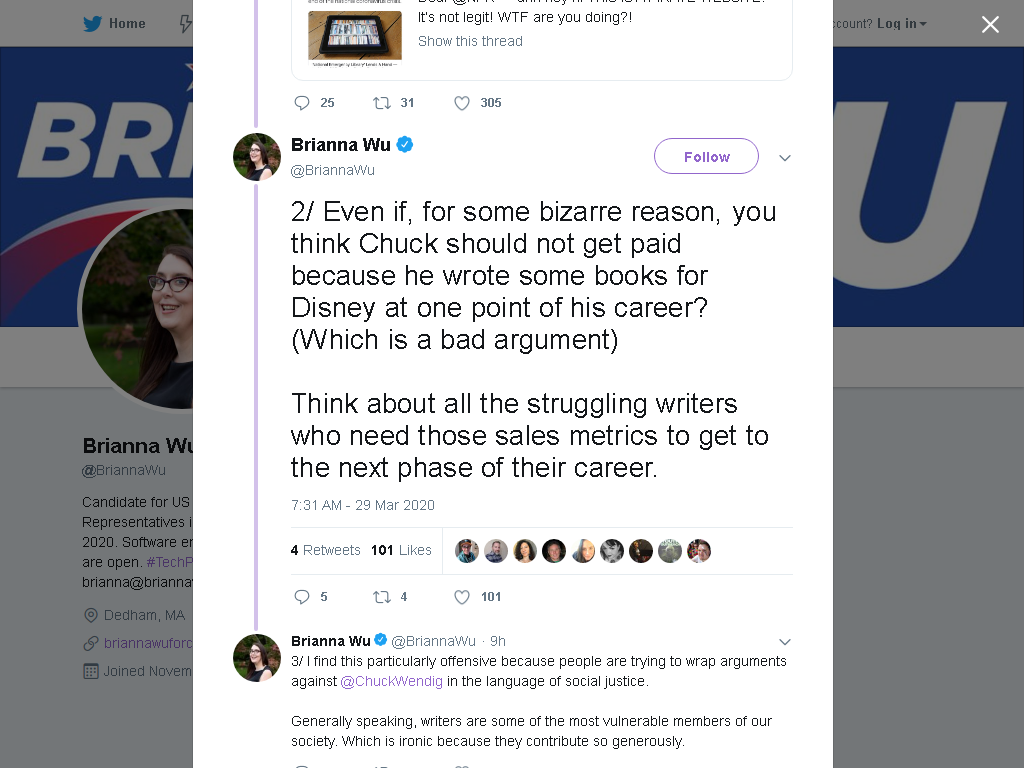
Task: Open the quoted tweet's tablet image thumbnail
Action: [355, 36]
